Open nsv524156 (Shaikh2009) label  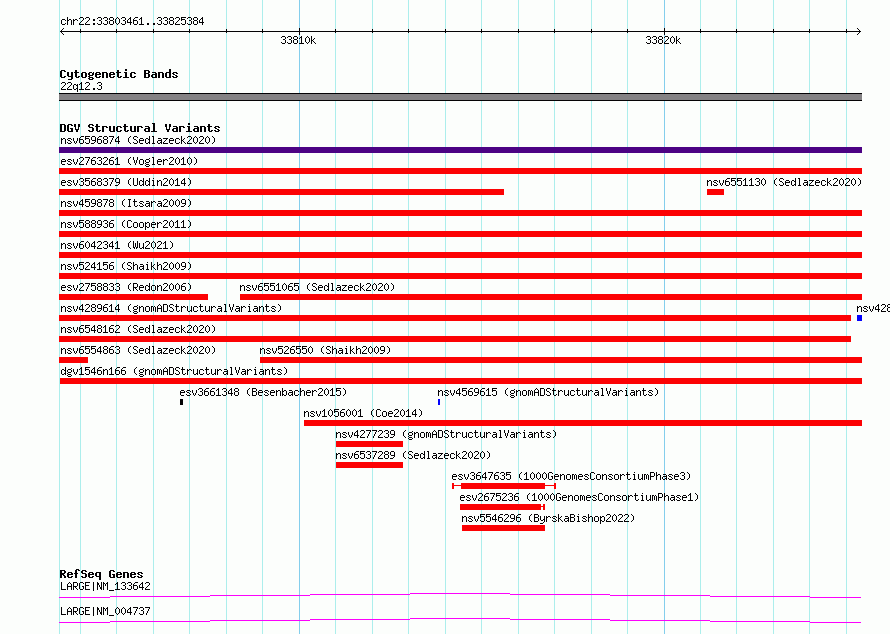coord(126,266)
